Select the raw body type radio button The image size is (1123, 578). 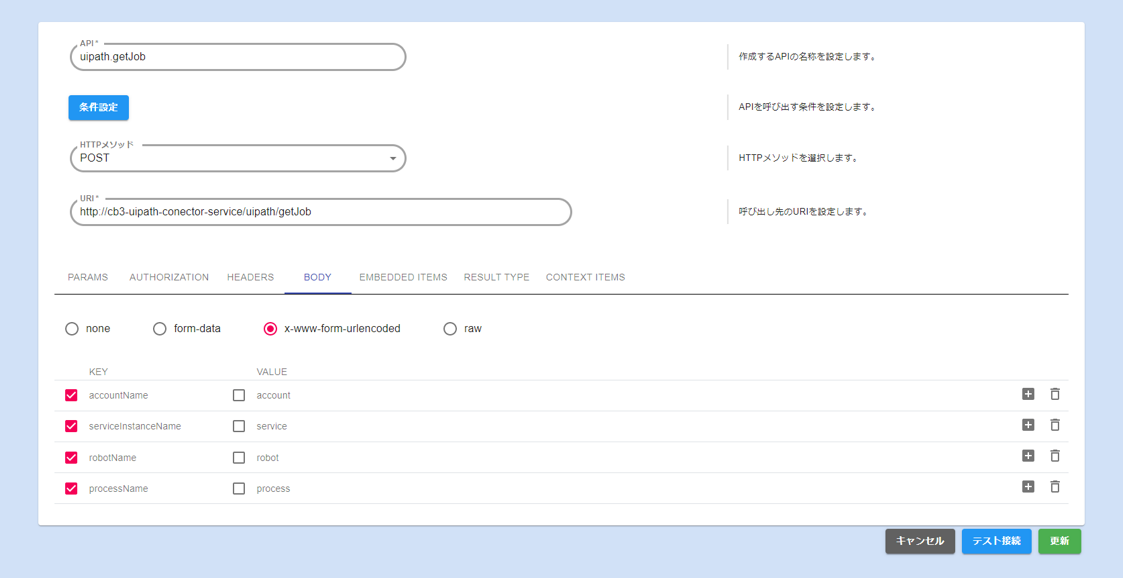[x=450, y=328]
